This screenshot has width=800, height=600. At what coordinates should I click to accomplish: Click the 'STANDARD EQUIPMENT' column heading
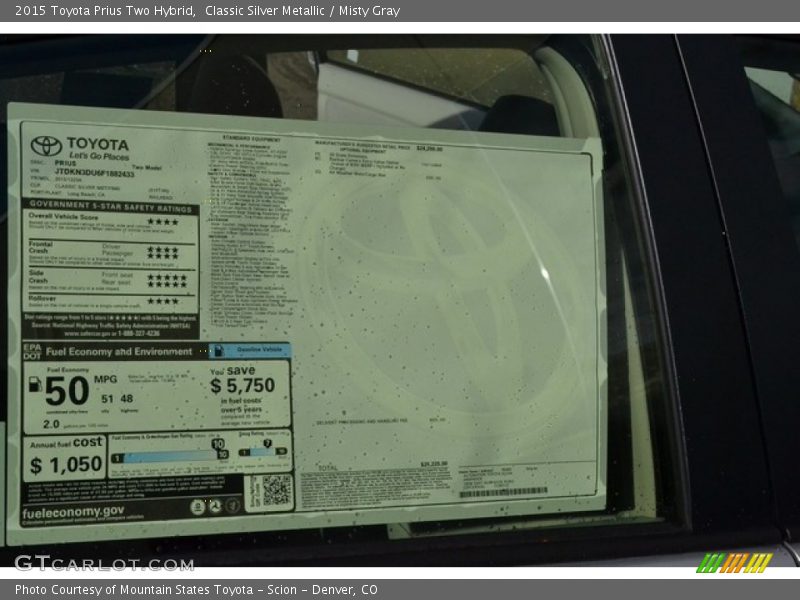tap(251, 139)
